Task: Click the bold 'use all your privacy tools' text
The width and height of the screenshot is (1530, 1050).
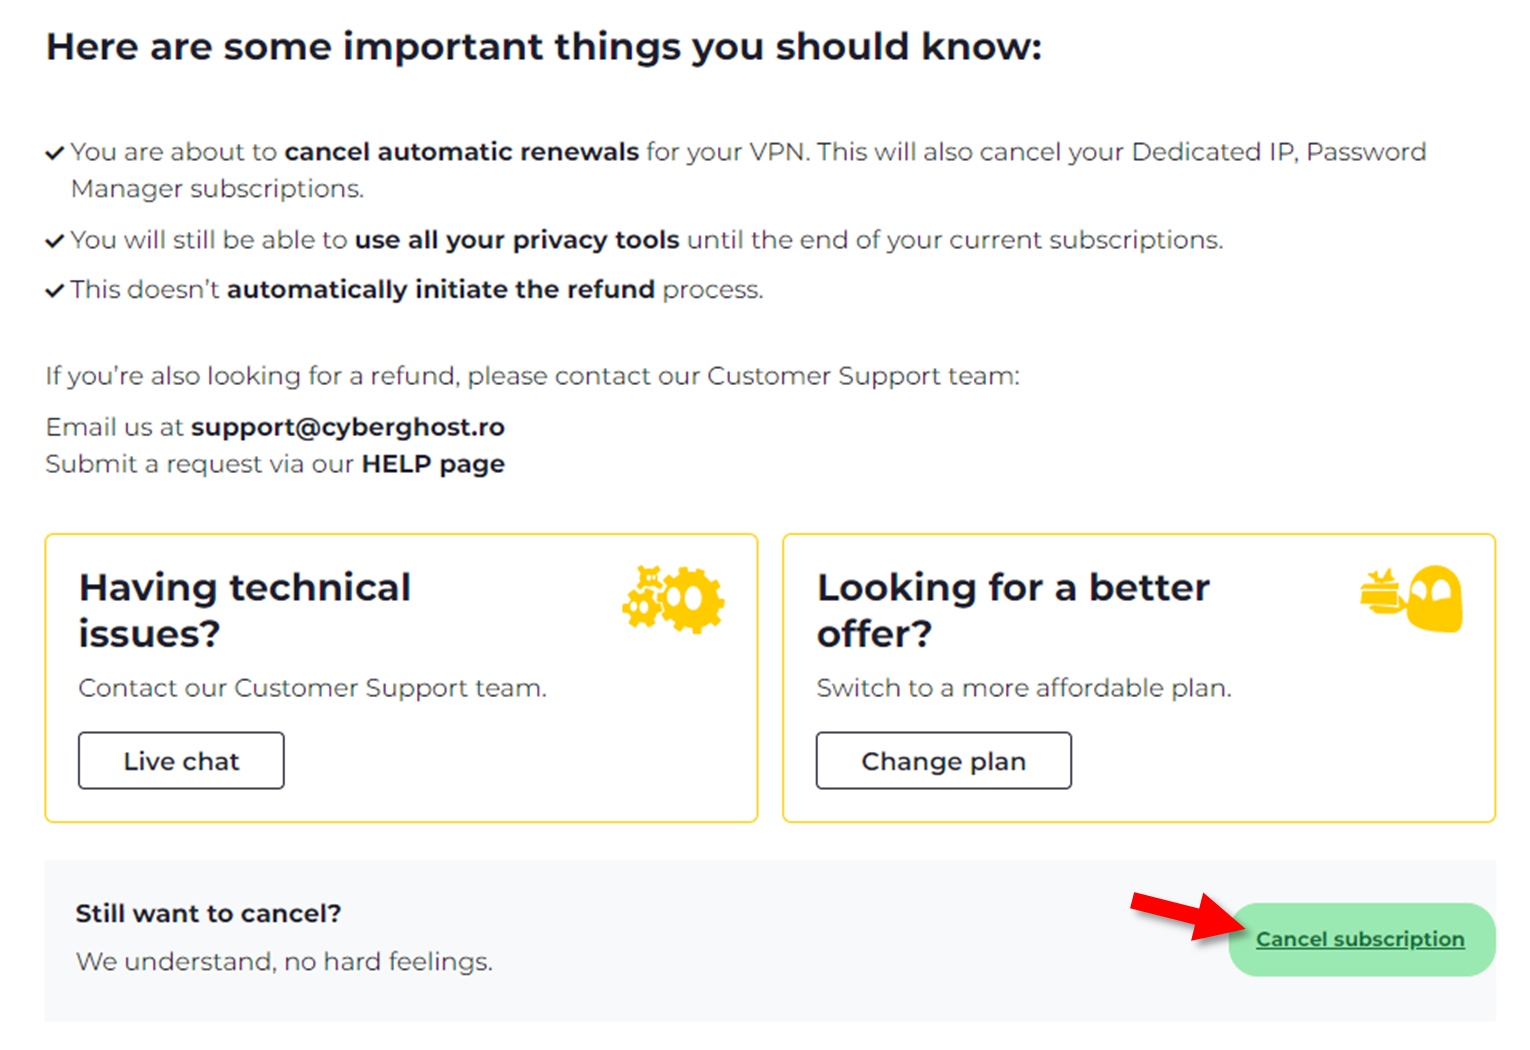Action: pyautogui.click(x=517, y=240)
